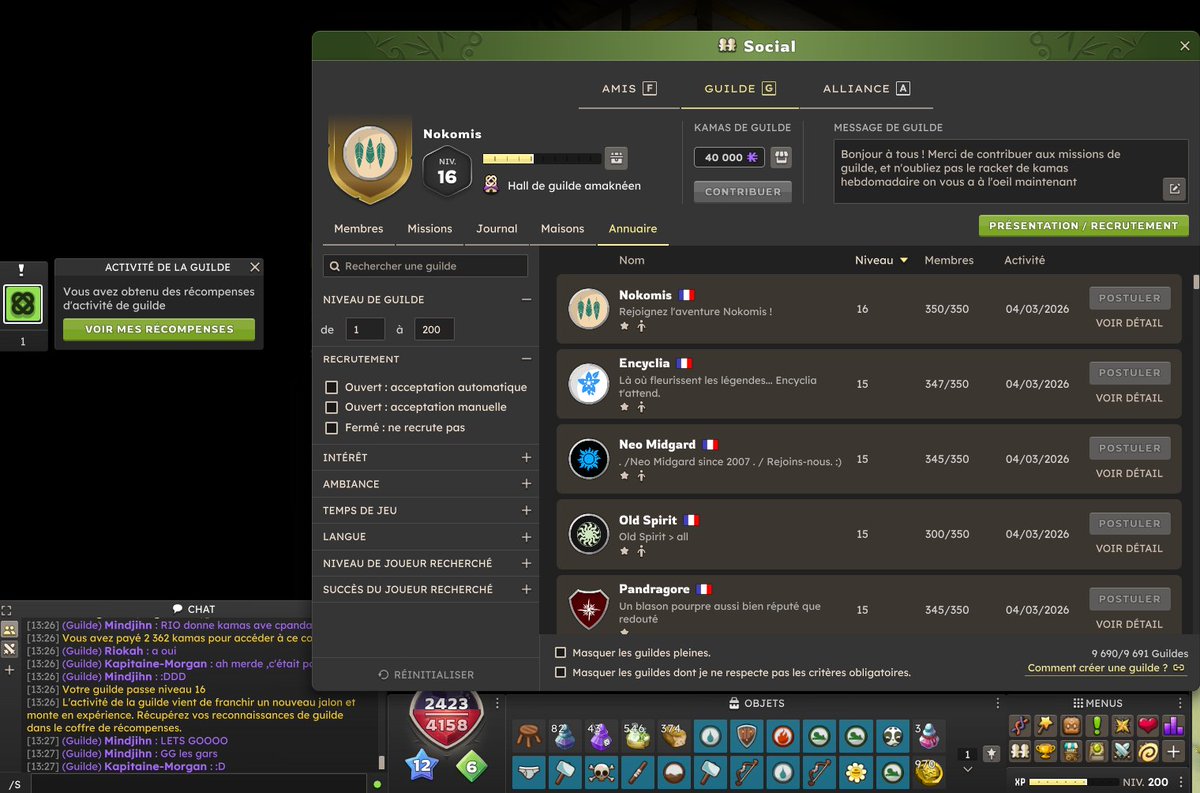The image size is (1200, 793).
Task: Open the green guild activity reward icon
Action: 22,304
